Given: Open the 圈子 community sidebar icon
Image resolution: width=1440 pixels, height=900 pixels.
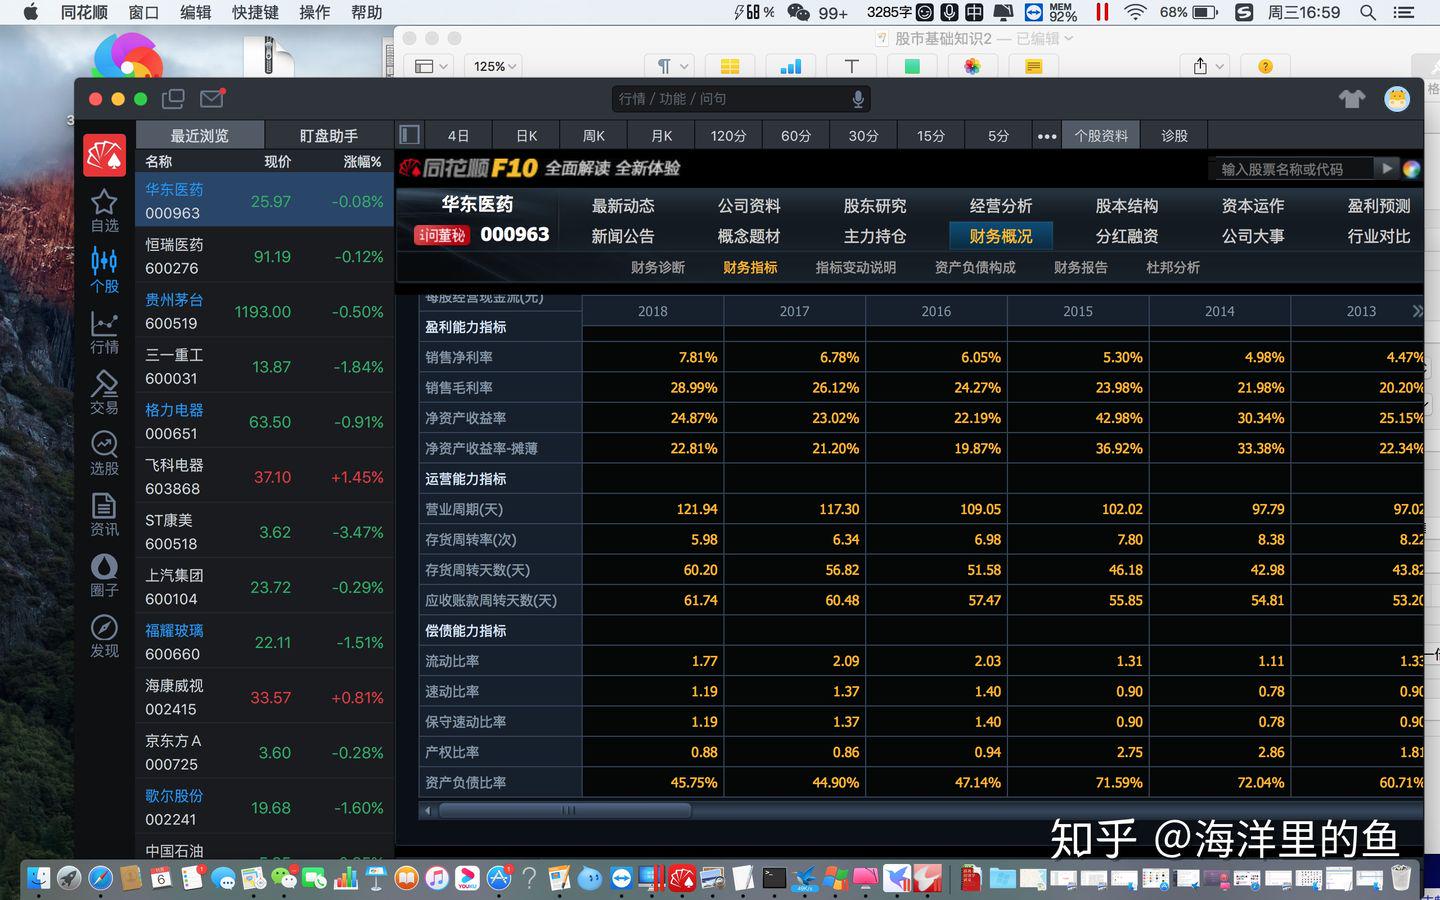Looking at the screenshot, I should 104,575.
